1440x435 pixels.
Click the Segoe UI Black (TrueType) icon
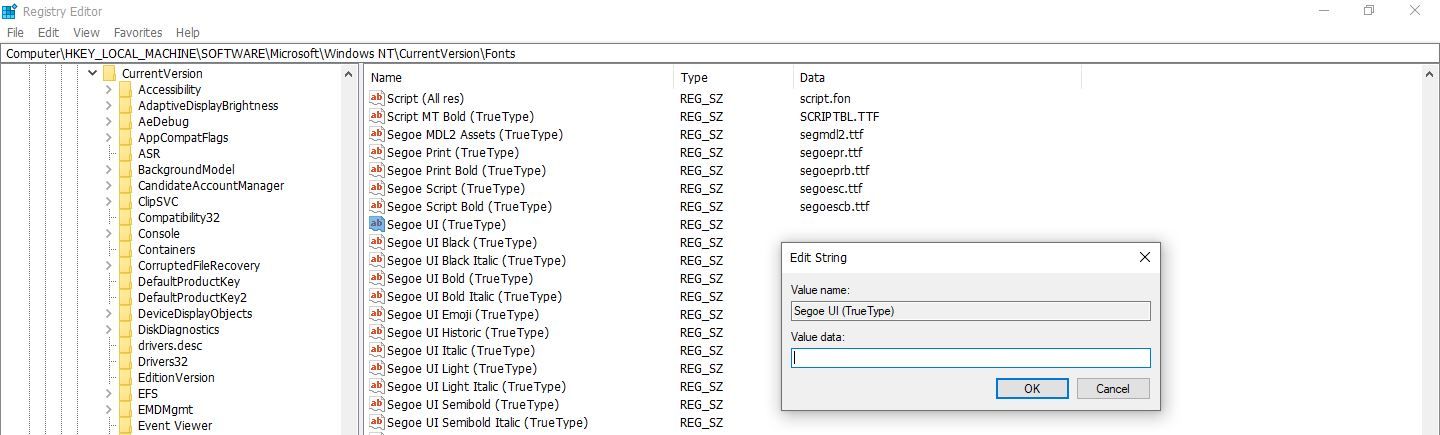click(x=377, y=242)
